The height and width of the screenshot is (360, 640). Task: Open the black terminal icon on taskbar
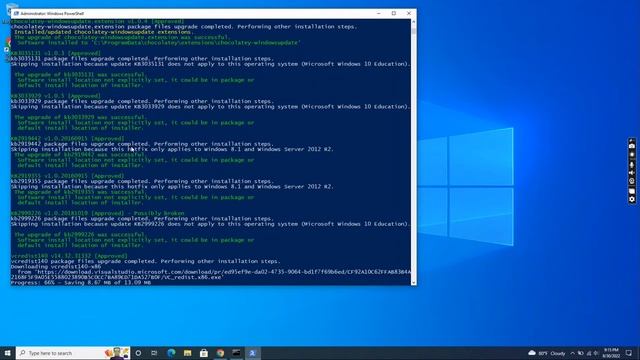236,353
